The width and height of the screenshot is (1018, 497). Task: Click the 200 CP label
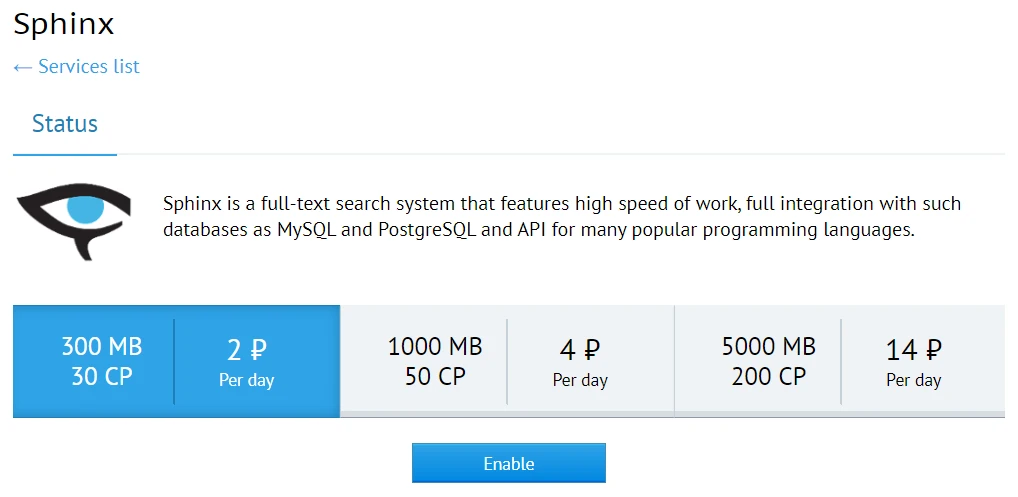(x=768, y=377)
